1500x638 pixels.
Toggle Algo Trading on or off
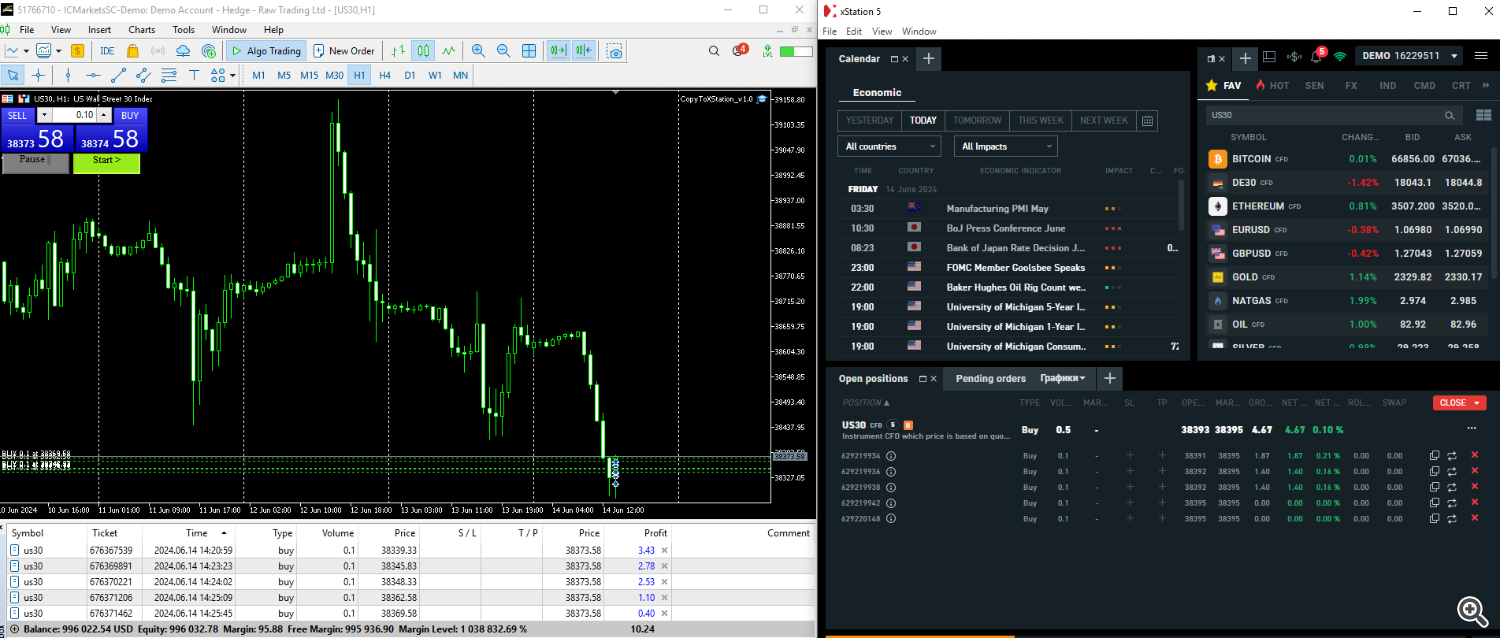pos(265,51)
